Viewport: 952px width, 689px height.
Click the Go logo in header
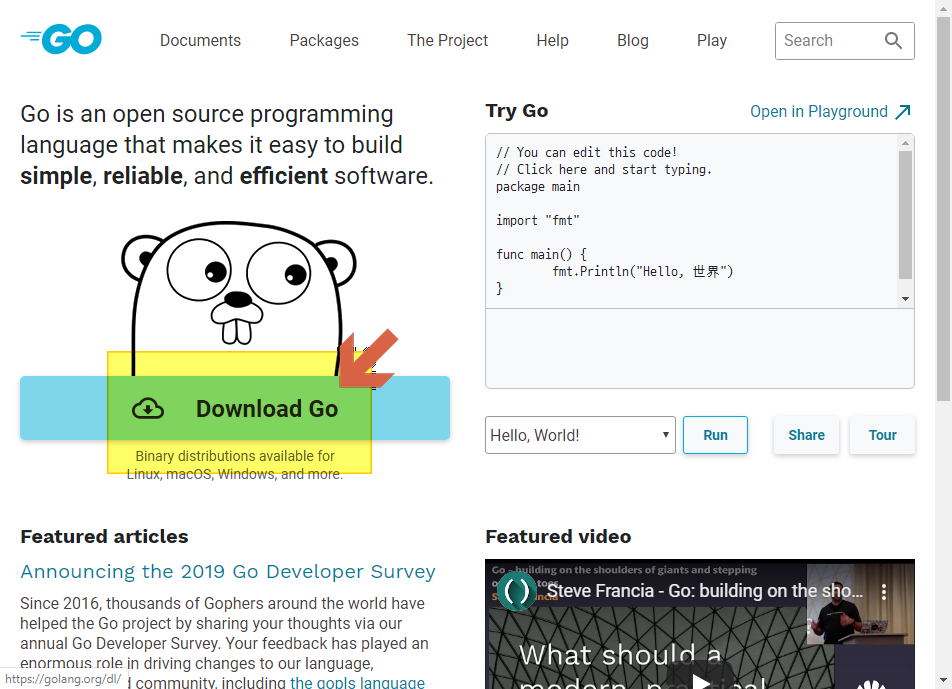[x=61, y=39]
